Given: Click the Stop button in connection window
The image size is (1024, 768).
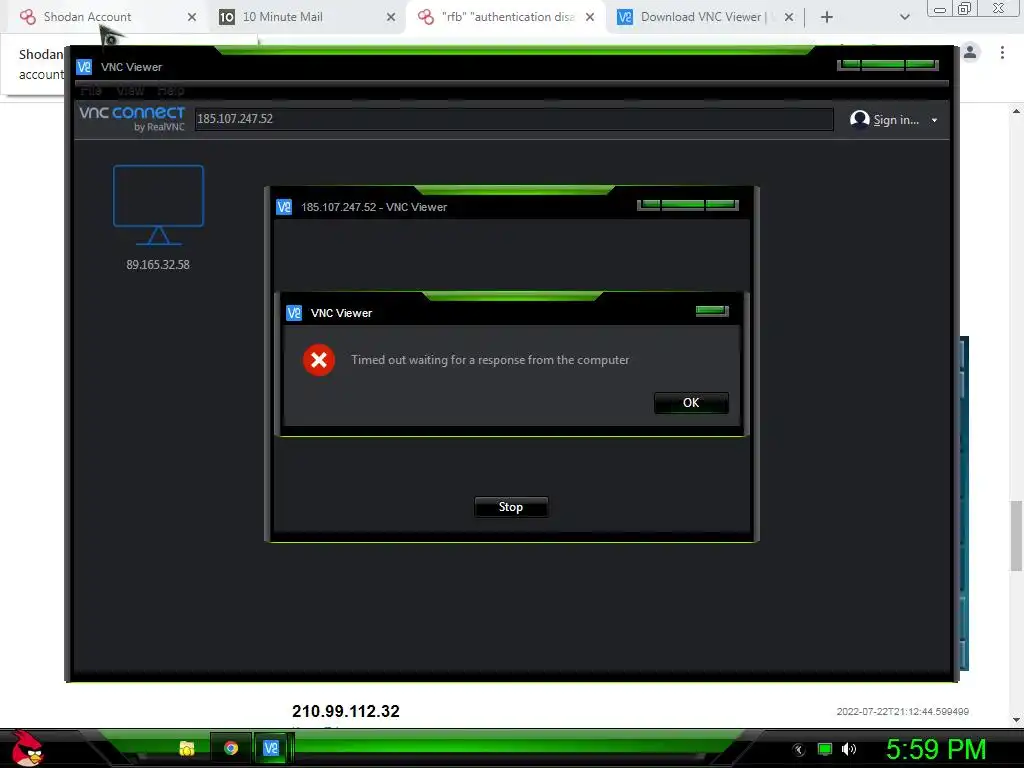Looking at the screenshot, I should (511, 507).
